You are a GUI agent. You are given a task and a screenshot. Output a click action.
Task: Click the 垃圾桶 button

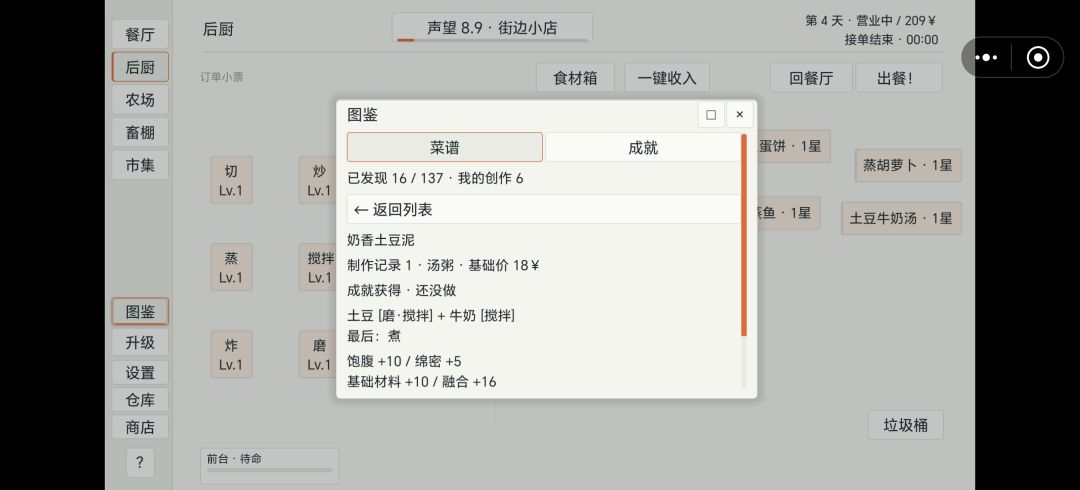(x=906, y=425)
